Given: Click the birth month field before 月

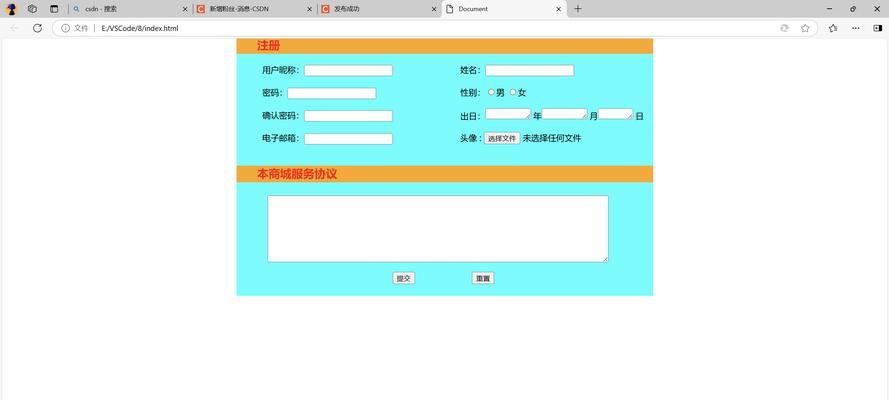Looking at the screenshot, I should click(565, 114).
